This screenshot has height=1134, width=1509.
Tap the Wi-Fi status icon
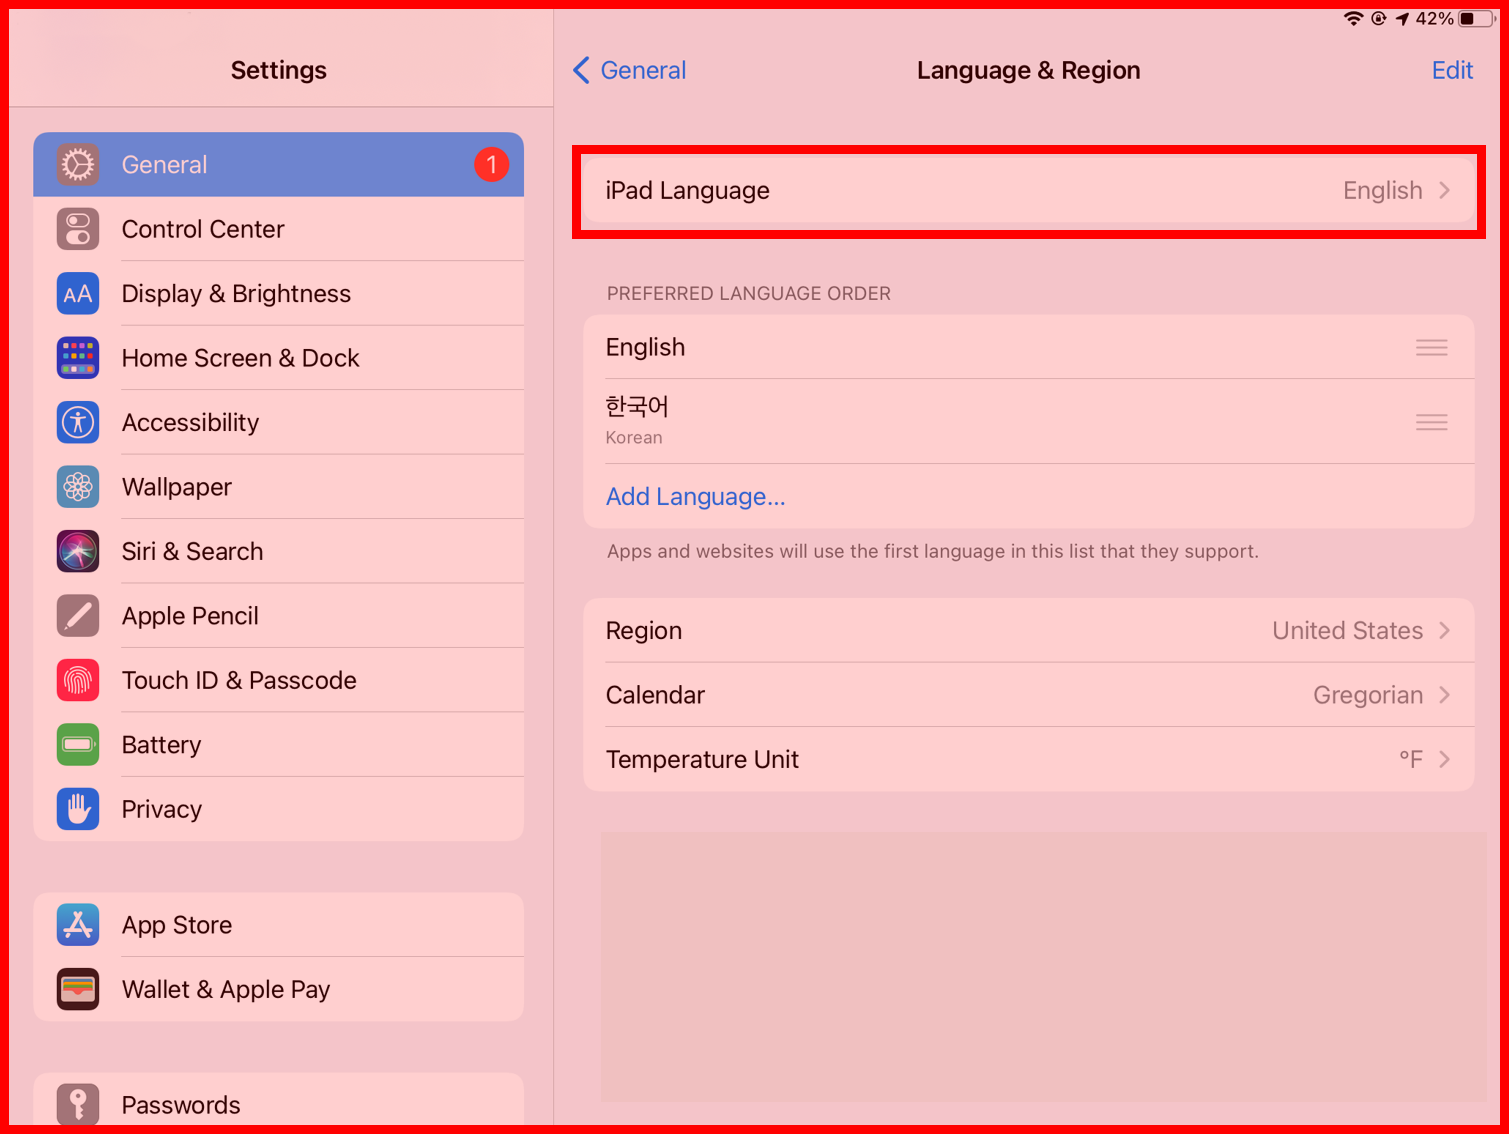click(x=1353, y=19)
